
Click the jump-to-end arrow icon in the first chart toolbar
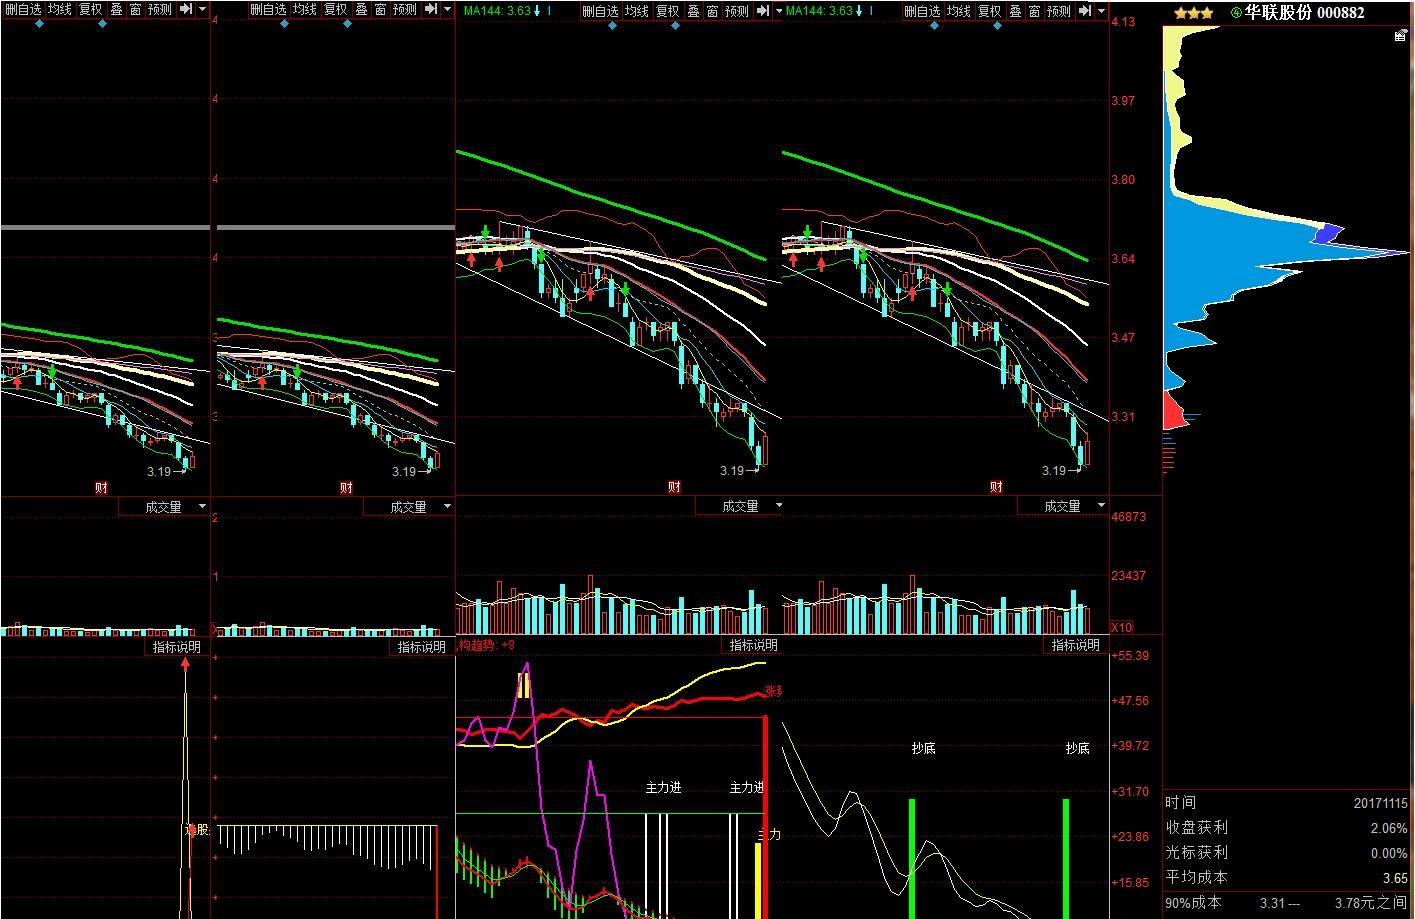185,10
